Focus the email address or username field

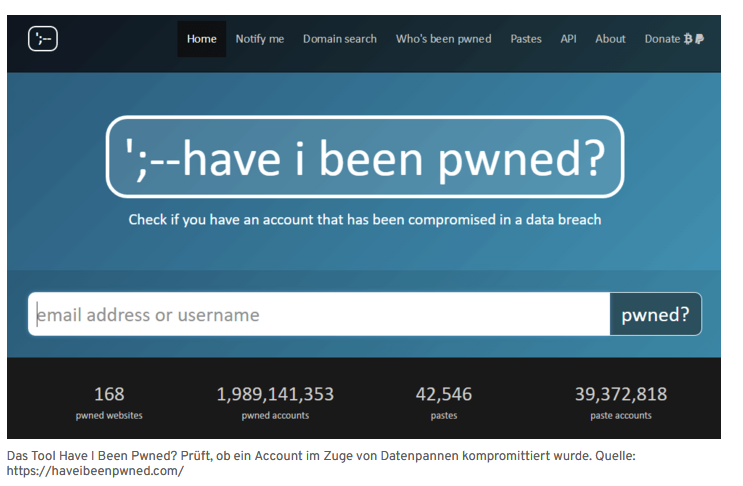319,314
